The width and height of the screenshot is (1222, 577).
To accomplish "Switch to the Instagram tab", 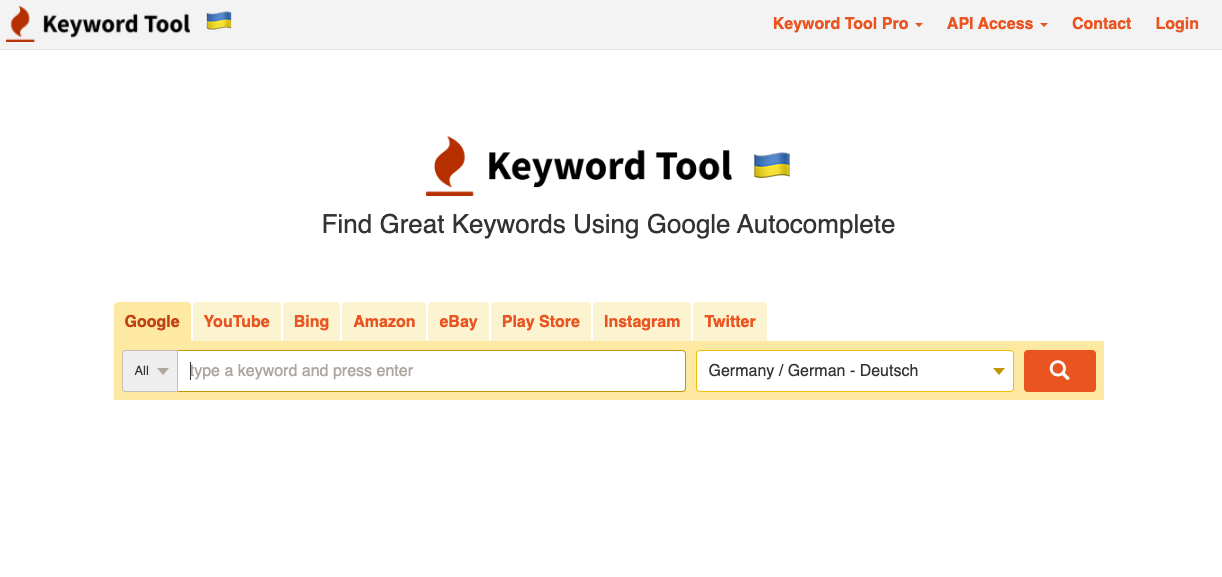I will [642, 322].
